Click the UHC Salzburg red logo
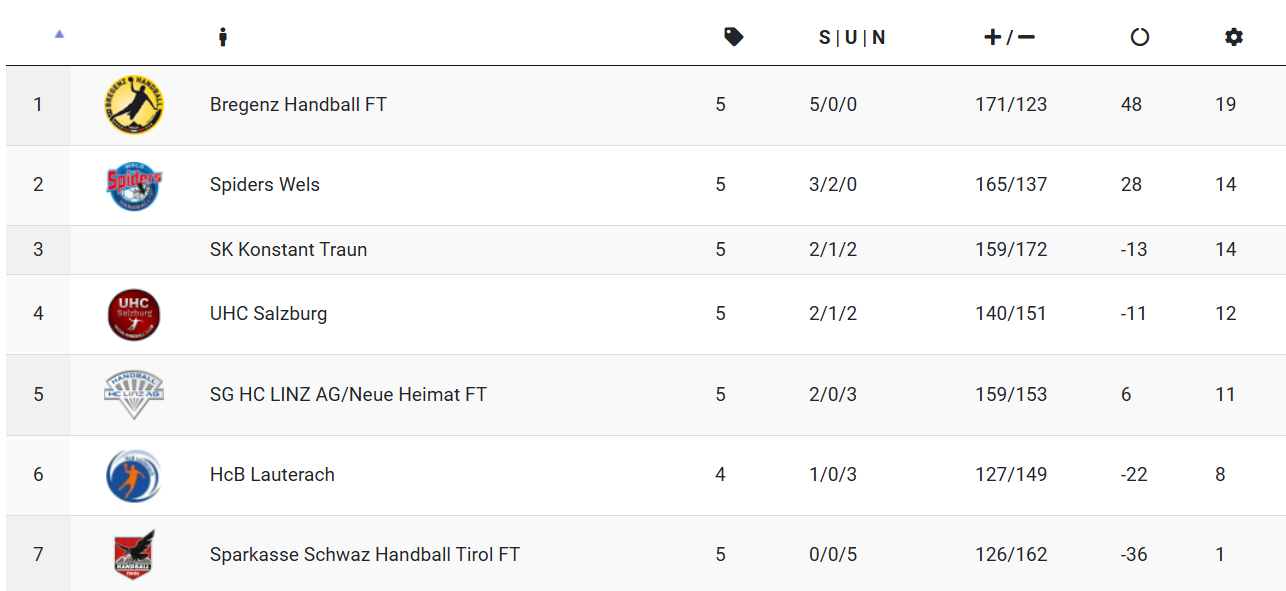The image size is (1286, 591). pos(134,314)
